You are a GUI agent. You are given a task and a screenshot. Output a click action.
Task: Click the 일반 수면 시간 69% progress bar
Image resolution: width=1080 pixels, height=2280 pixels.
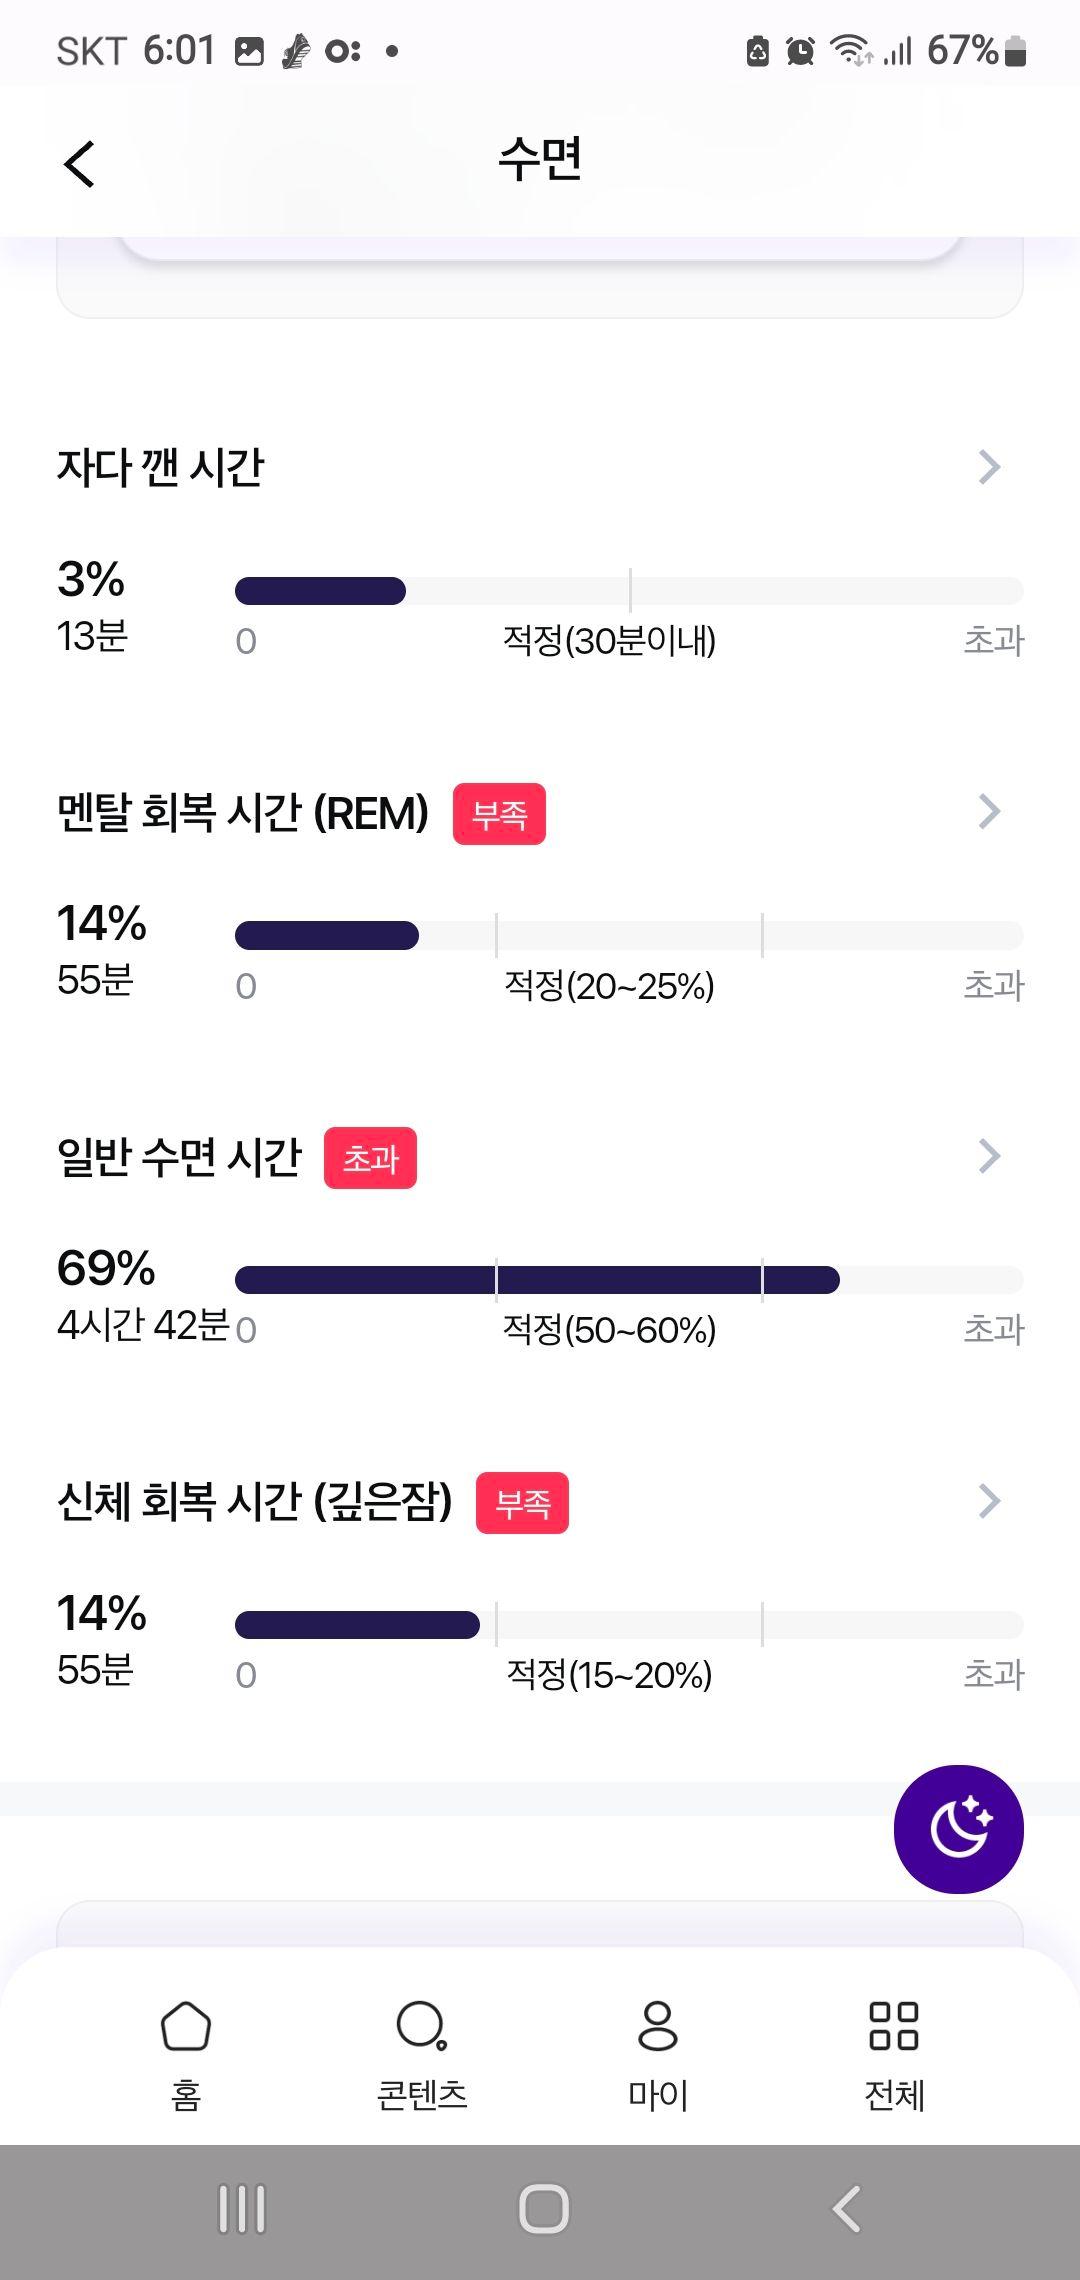(629, 1280)
